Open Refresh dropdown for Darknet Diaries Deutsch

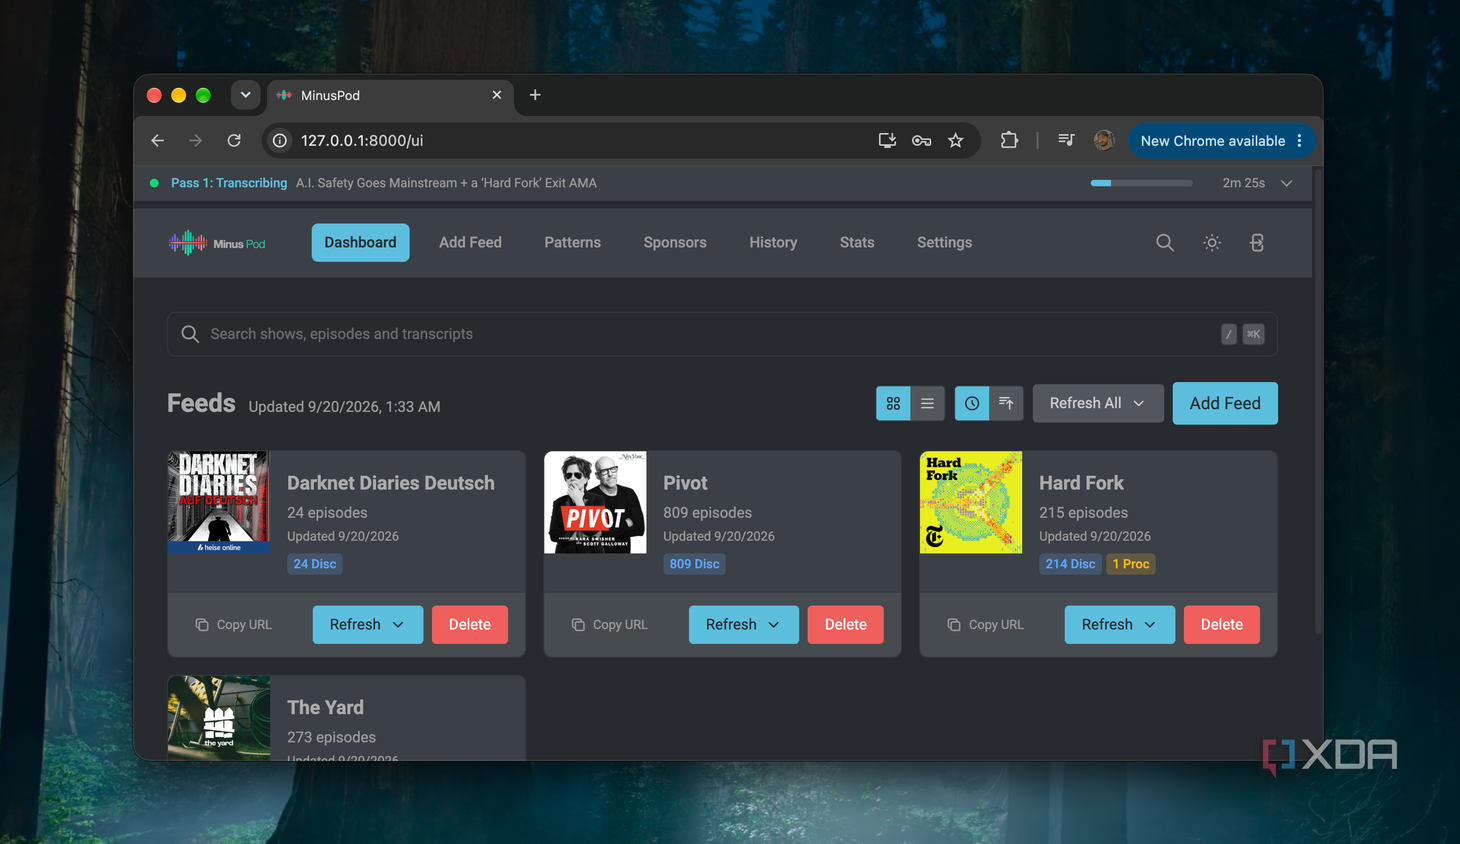(367, 625)
